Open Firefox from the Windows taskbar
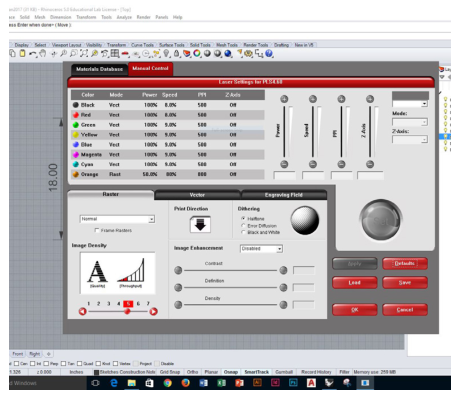This screenshot has height=395, width=459. coord(185,383)
